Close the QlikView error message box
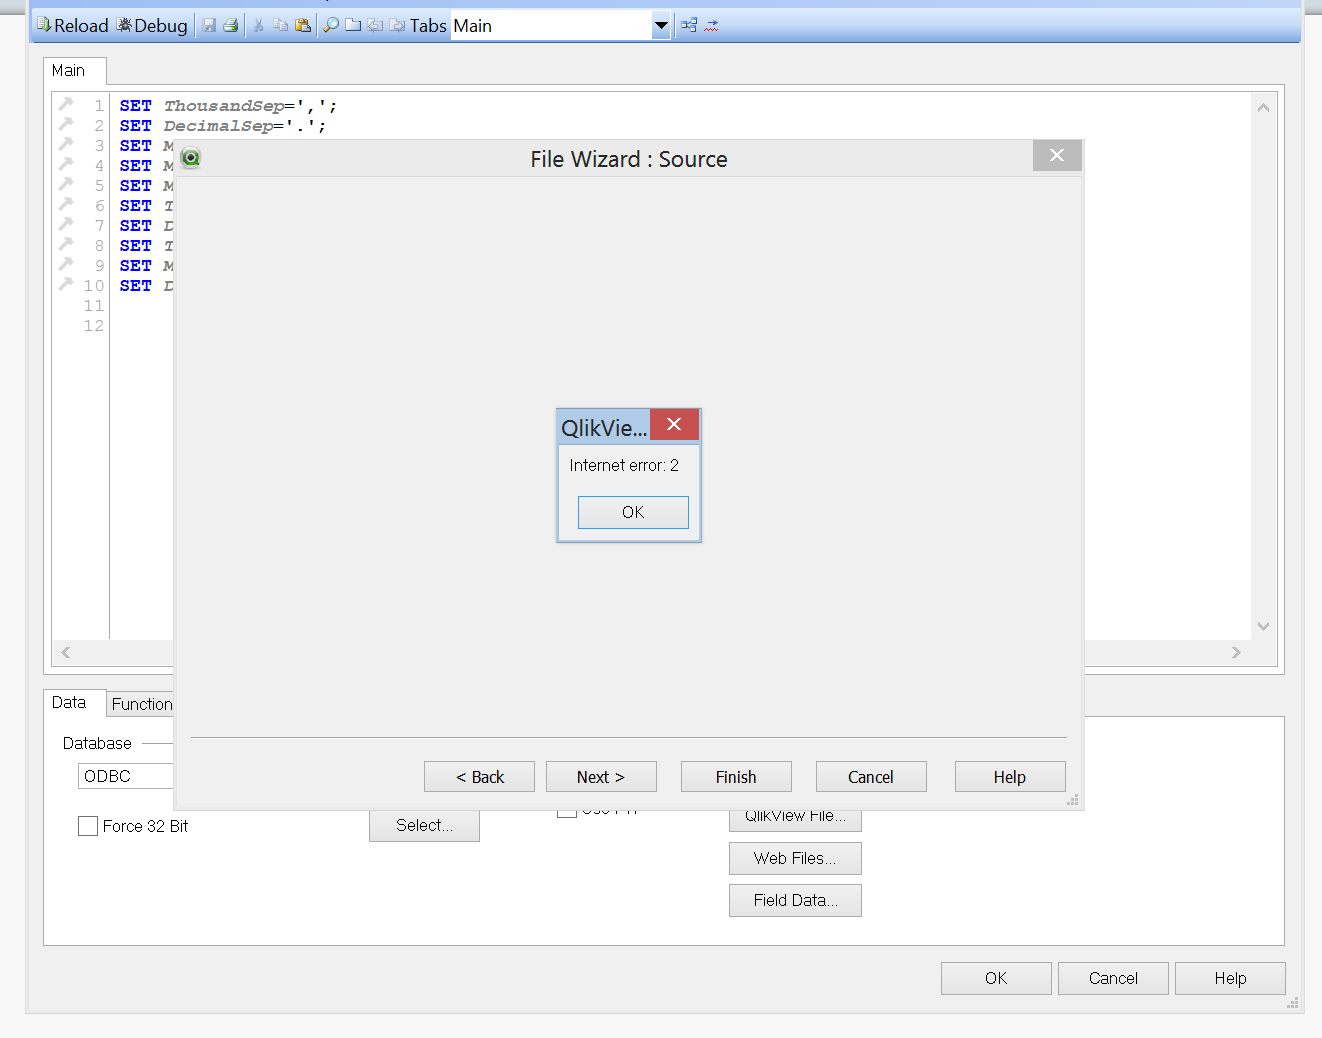Screen dimensions: 1322x1038 [674, 424]
